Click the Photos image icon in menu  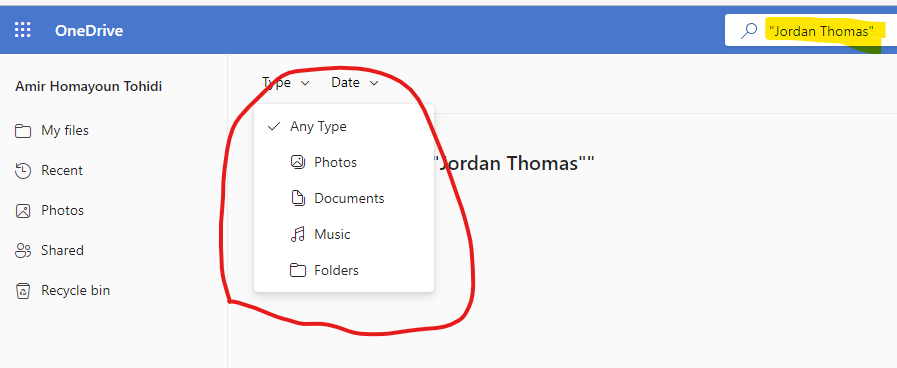297,163
